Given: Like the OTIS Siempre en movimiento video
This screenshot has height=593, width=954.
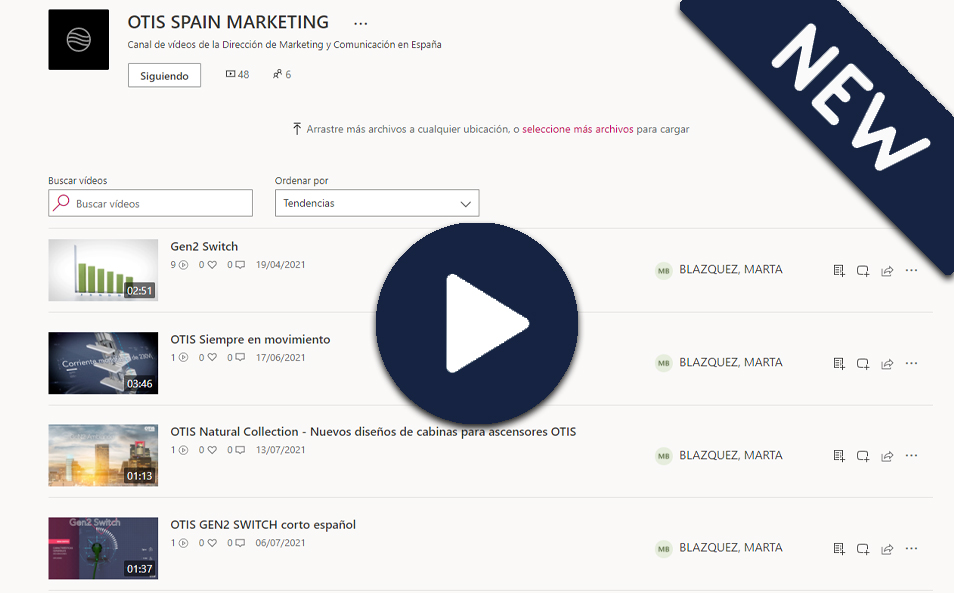Looking at the screenshot, I should 212,358.
